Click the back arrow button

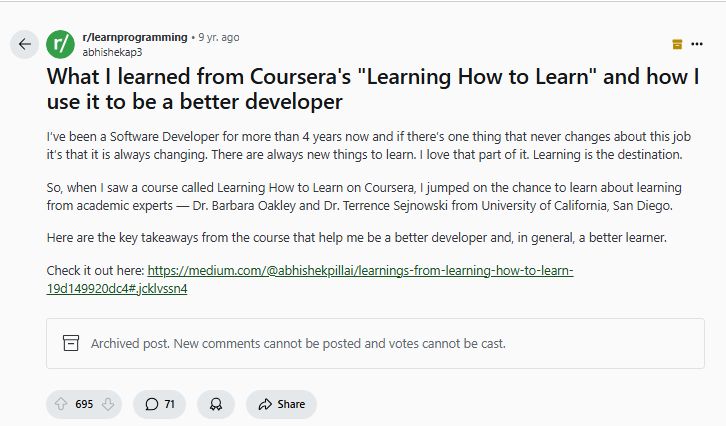(23, 44)
